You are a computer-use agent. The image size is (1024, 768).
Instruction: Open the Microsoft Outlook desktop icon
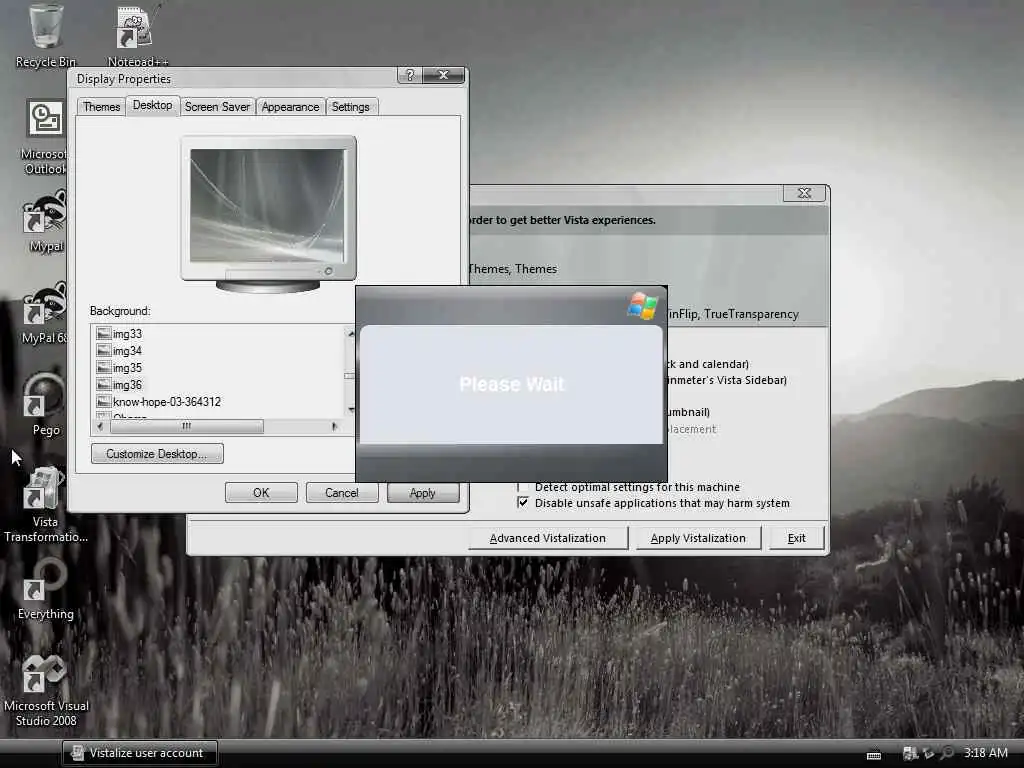45,137
